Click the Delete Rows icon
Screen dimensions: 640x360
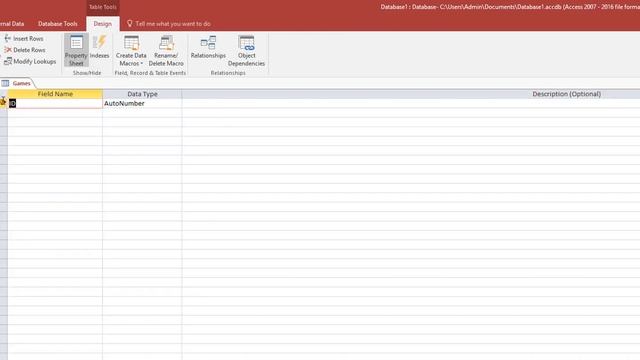pos(8,50)
